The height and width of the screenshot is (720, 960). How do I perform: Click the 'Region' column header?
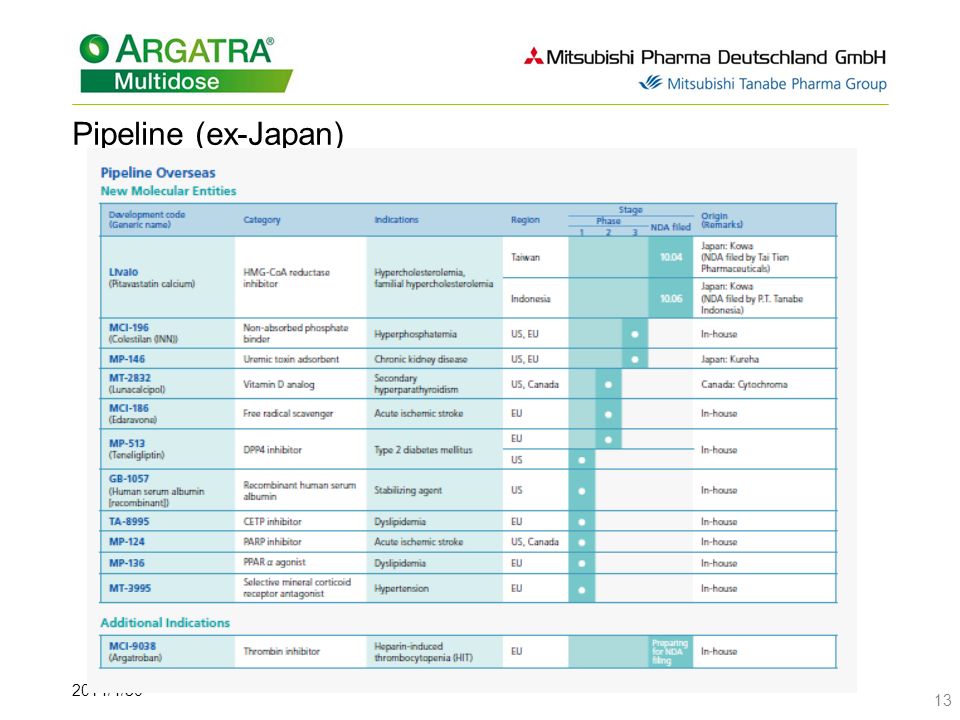tap(525, 220)
